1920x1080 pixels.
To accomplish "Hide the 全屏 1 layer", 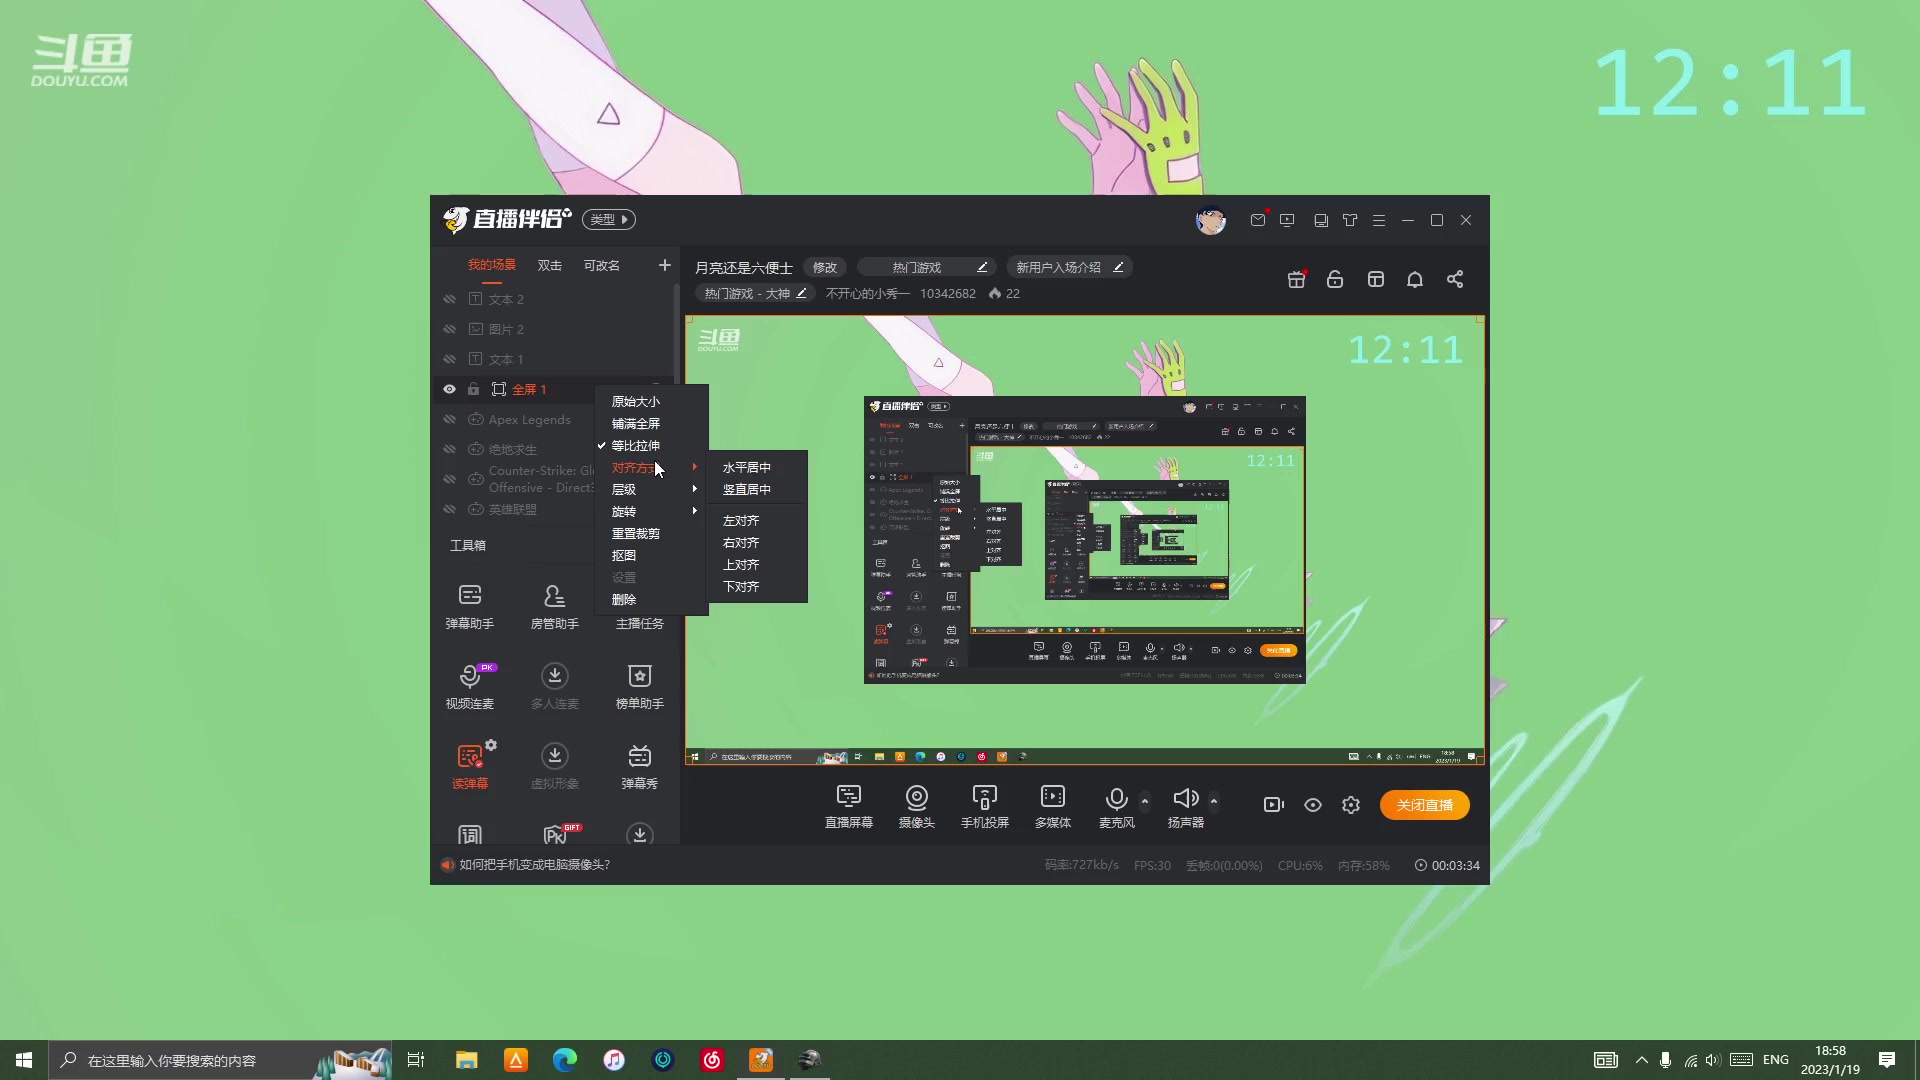I will [x=449, y=389].
